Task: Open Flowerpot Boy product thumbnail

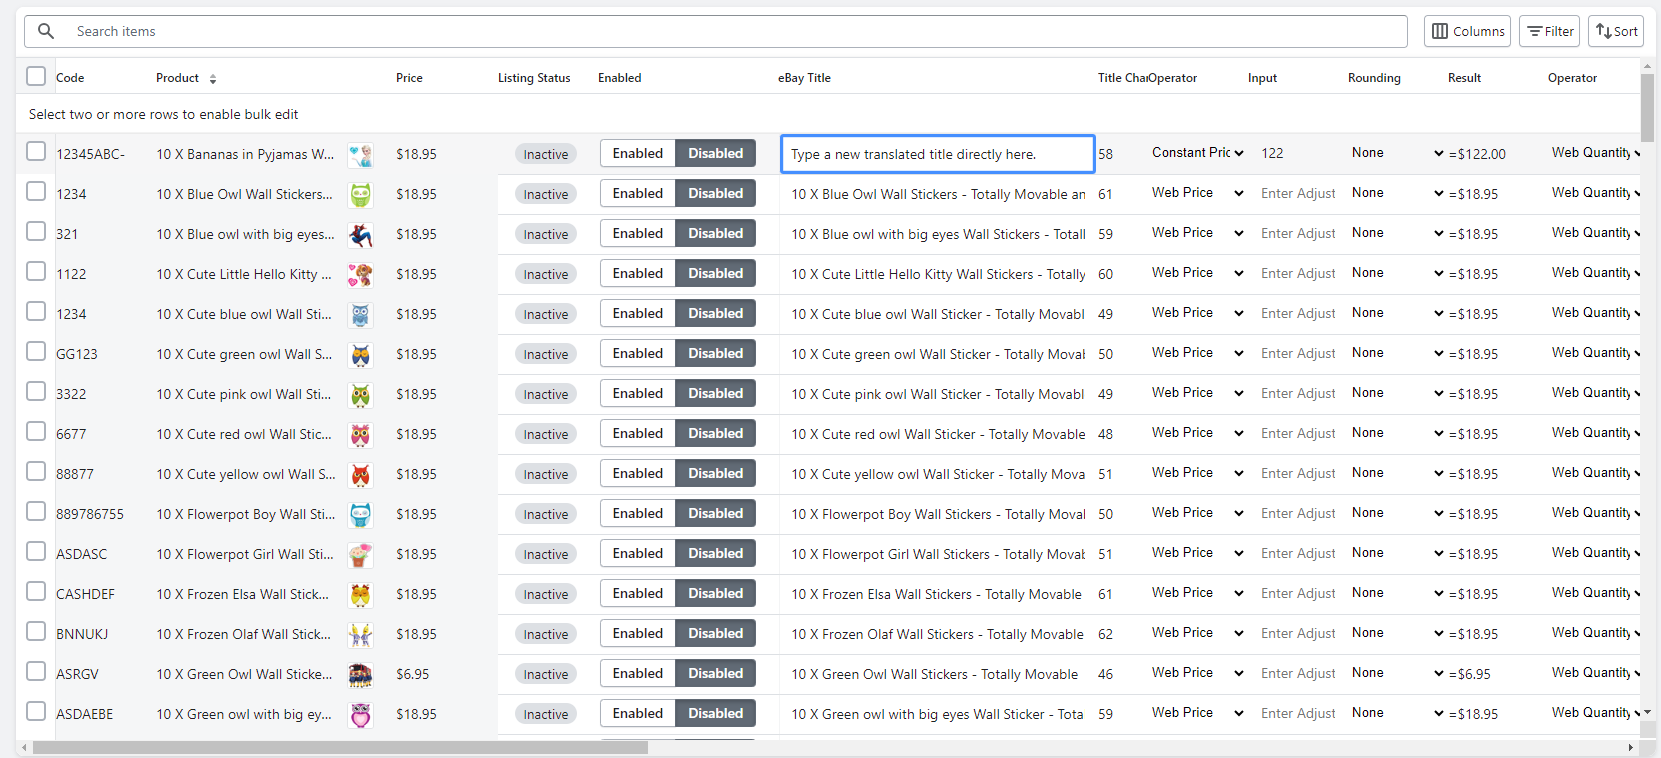Action: click(360, 515)
